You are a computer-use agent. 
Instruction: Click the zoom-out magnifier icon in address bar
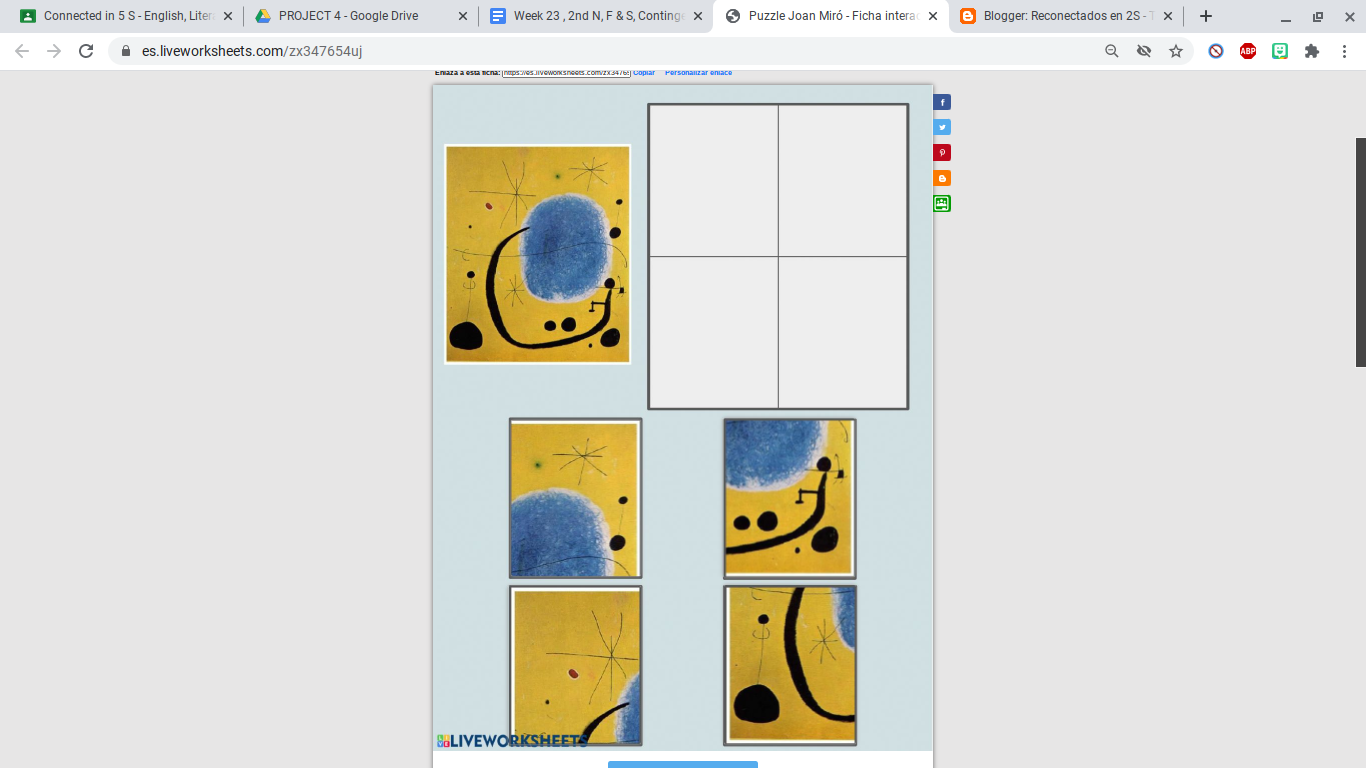(x=1111, y=51)
